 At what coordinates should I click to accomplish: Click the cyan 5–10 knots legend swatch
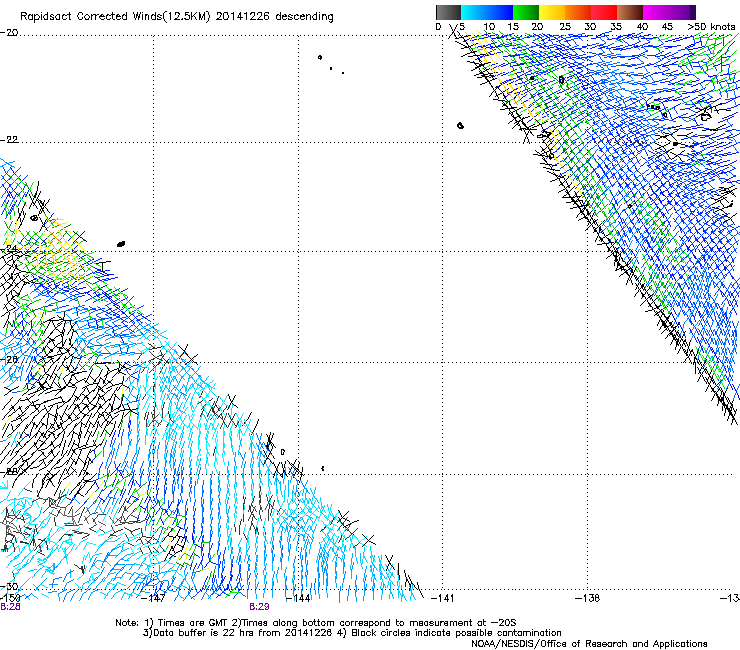click(x=474, y=12)
